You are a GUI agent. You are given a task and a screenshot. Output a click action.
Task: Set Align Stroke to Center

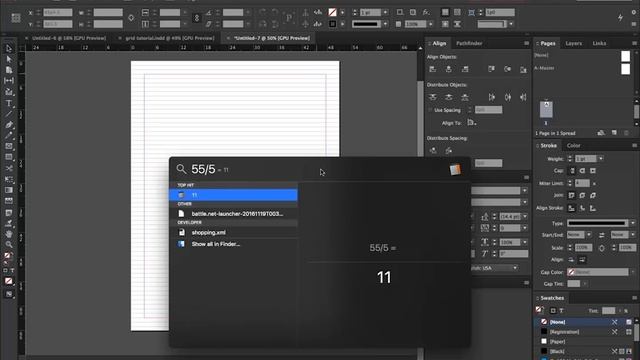pyautogui.click(x=572, y=208)
